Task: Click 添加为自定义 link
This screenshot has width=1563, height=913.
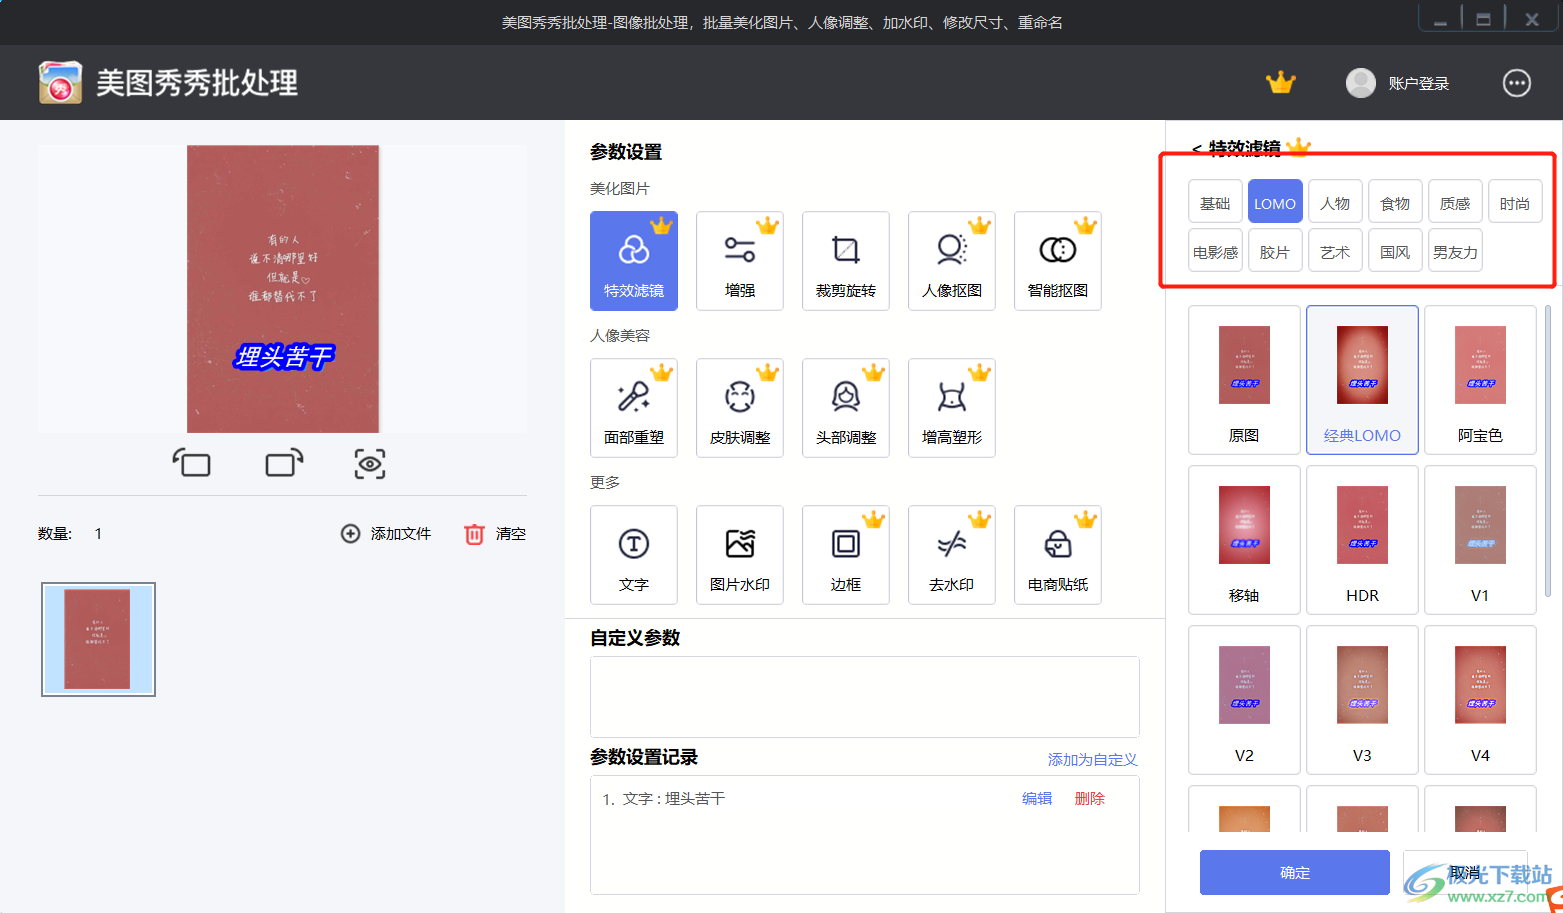Action: click(x=1093, y=760)
